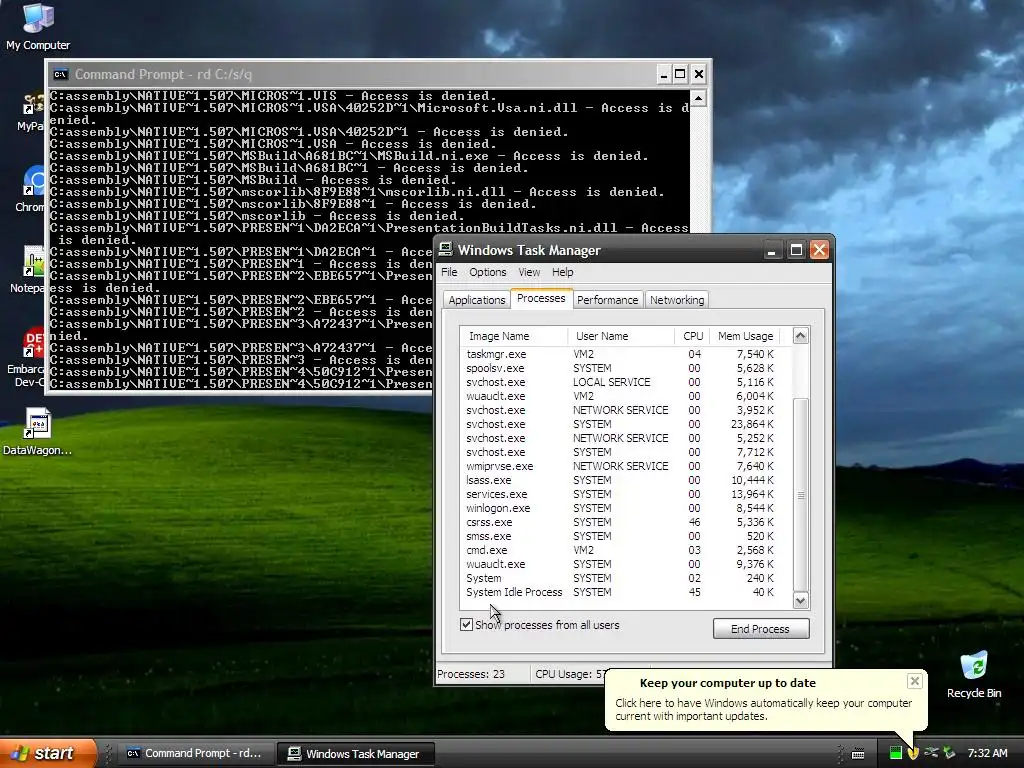The width and height of the screenshot is (1024, 768).
Task: Click the Keep your computer up to date balloon
Action: pos(765,699)
